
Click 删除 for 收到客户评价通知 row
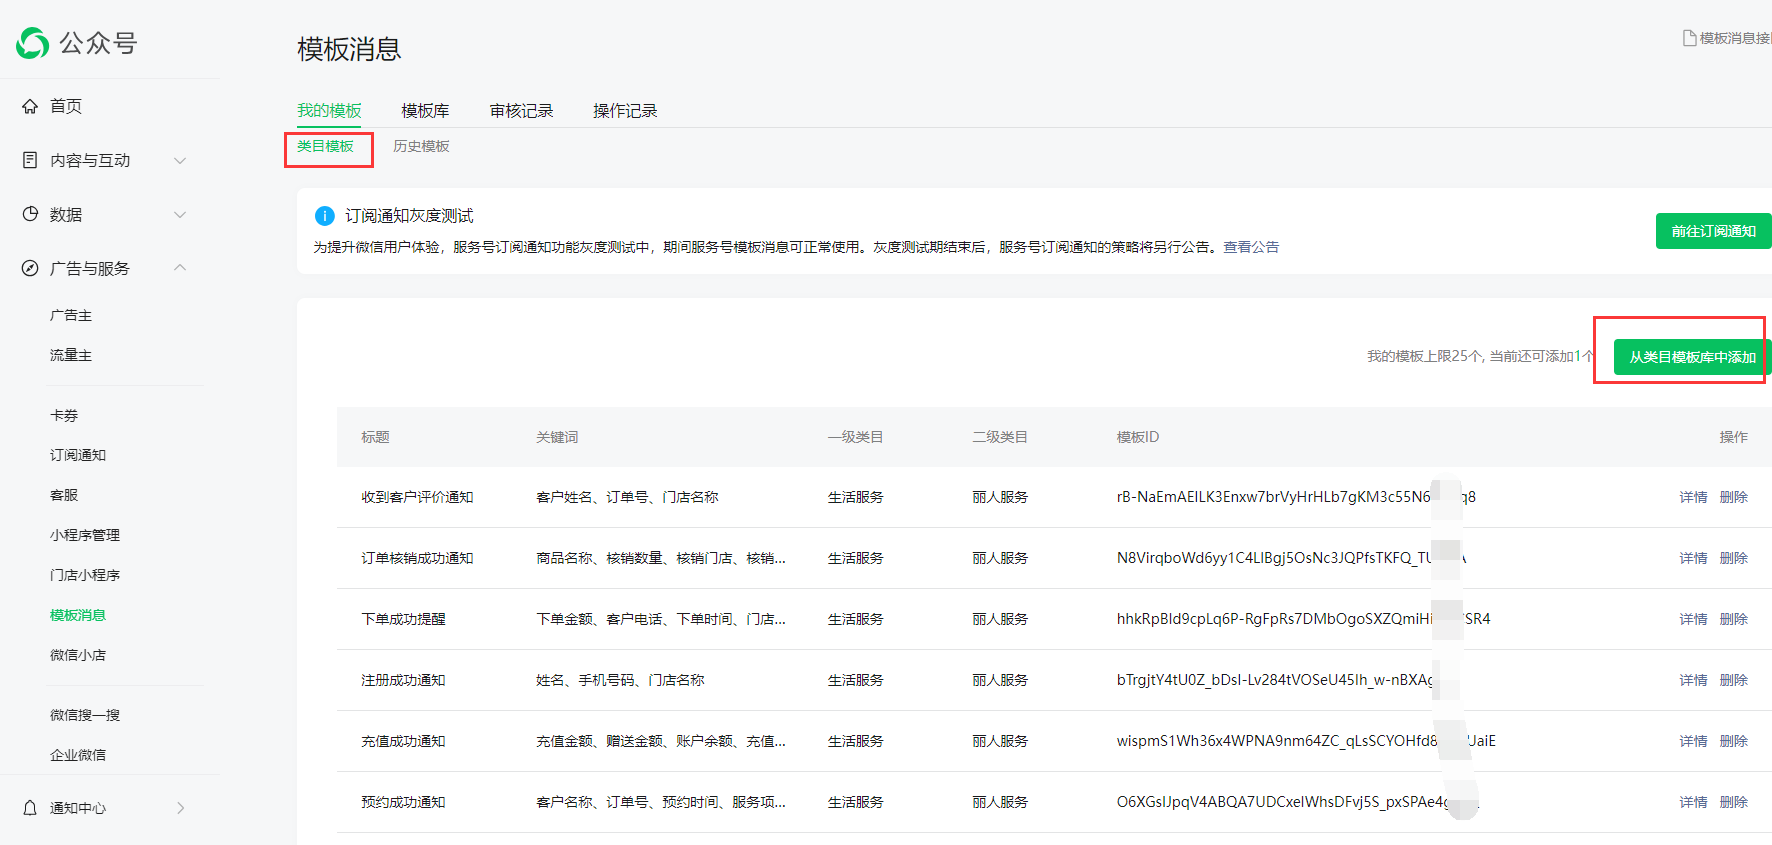1734,497
